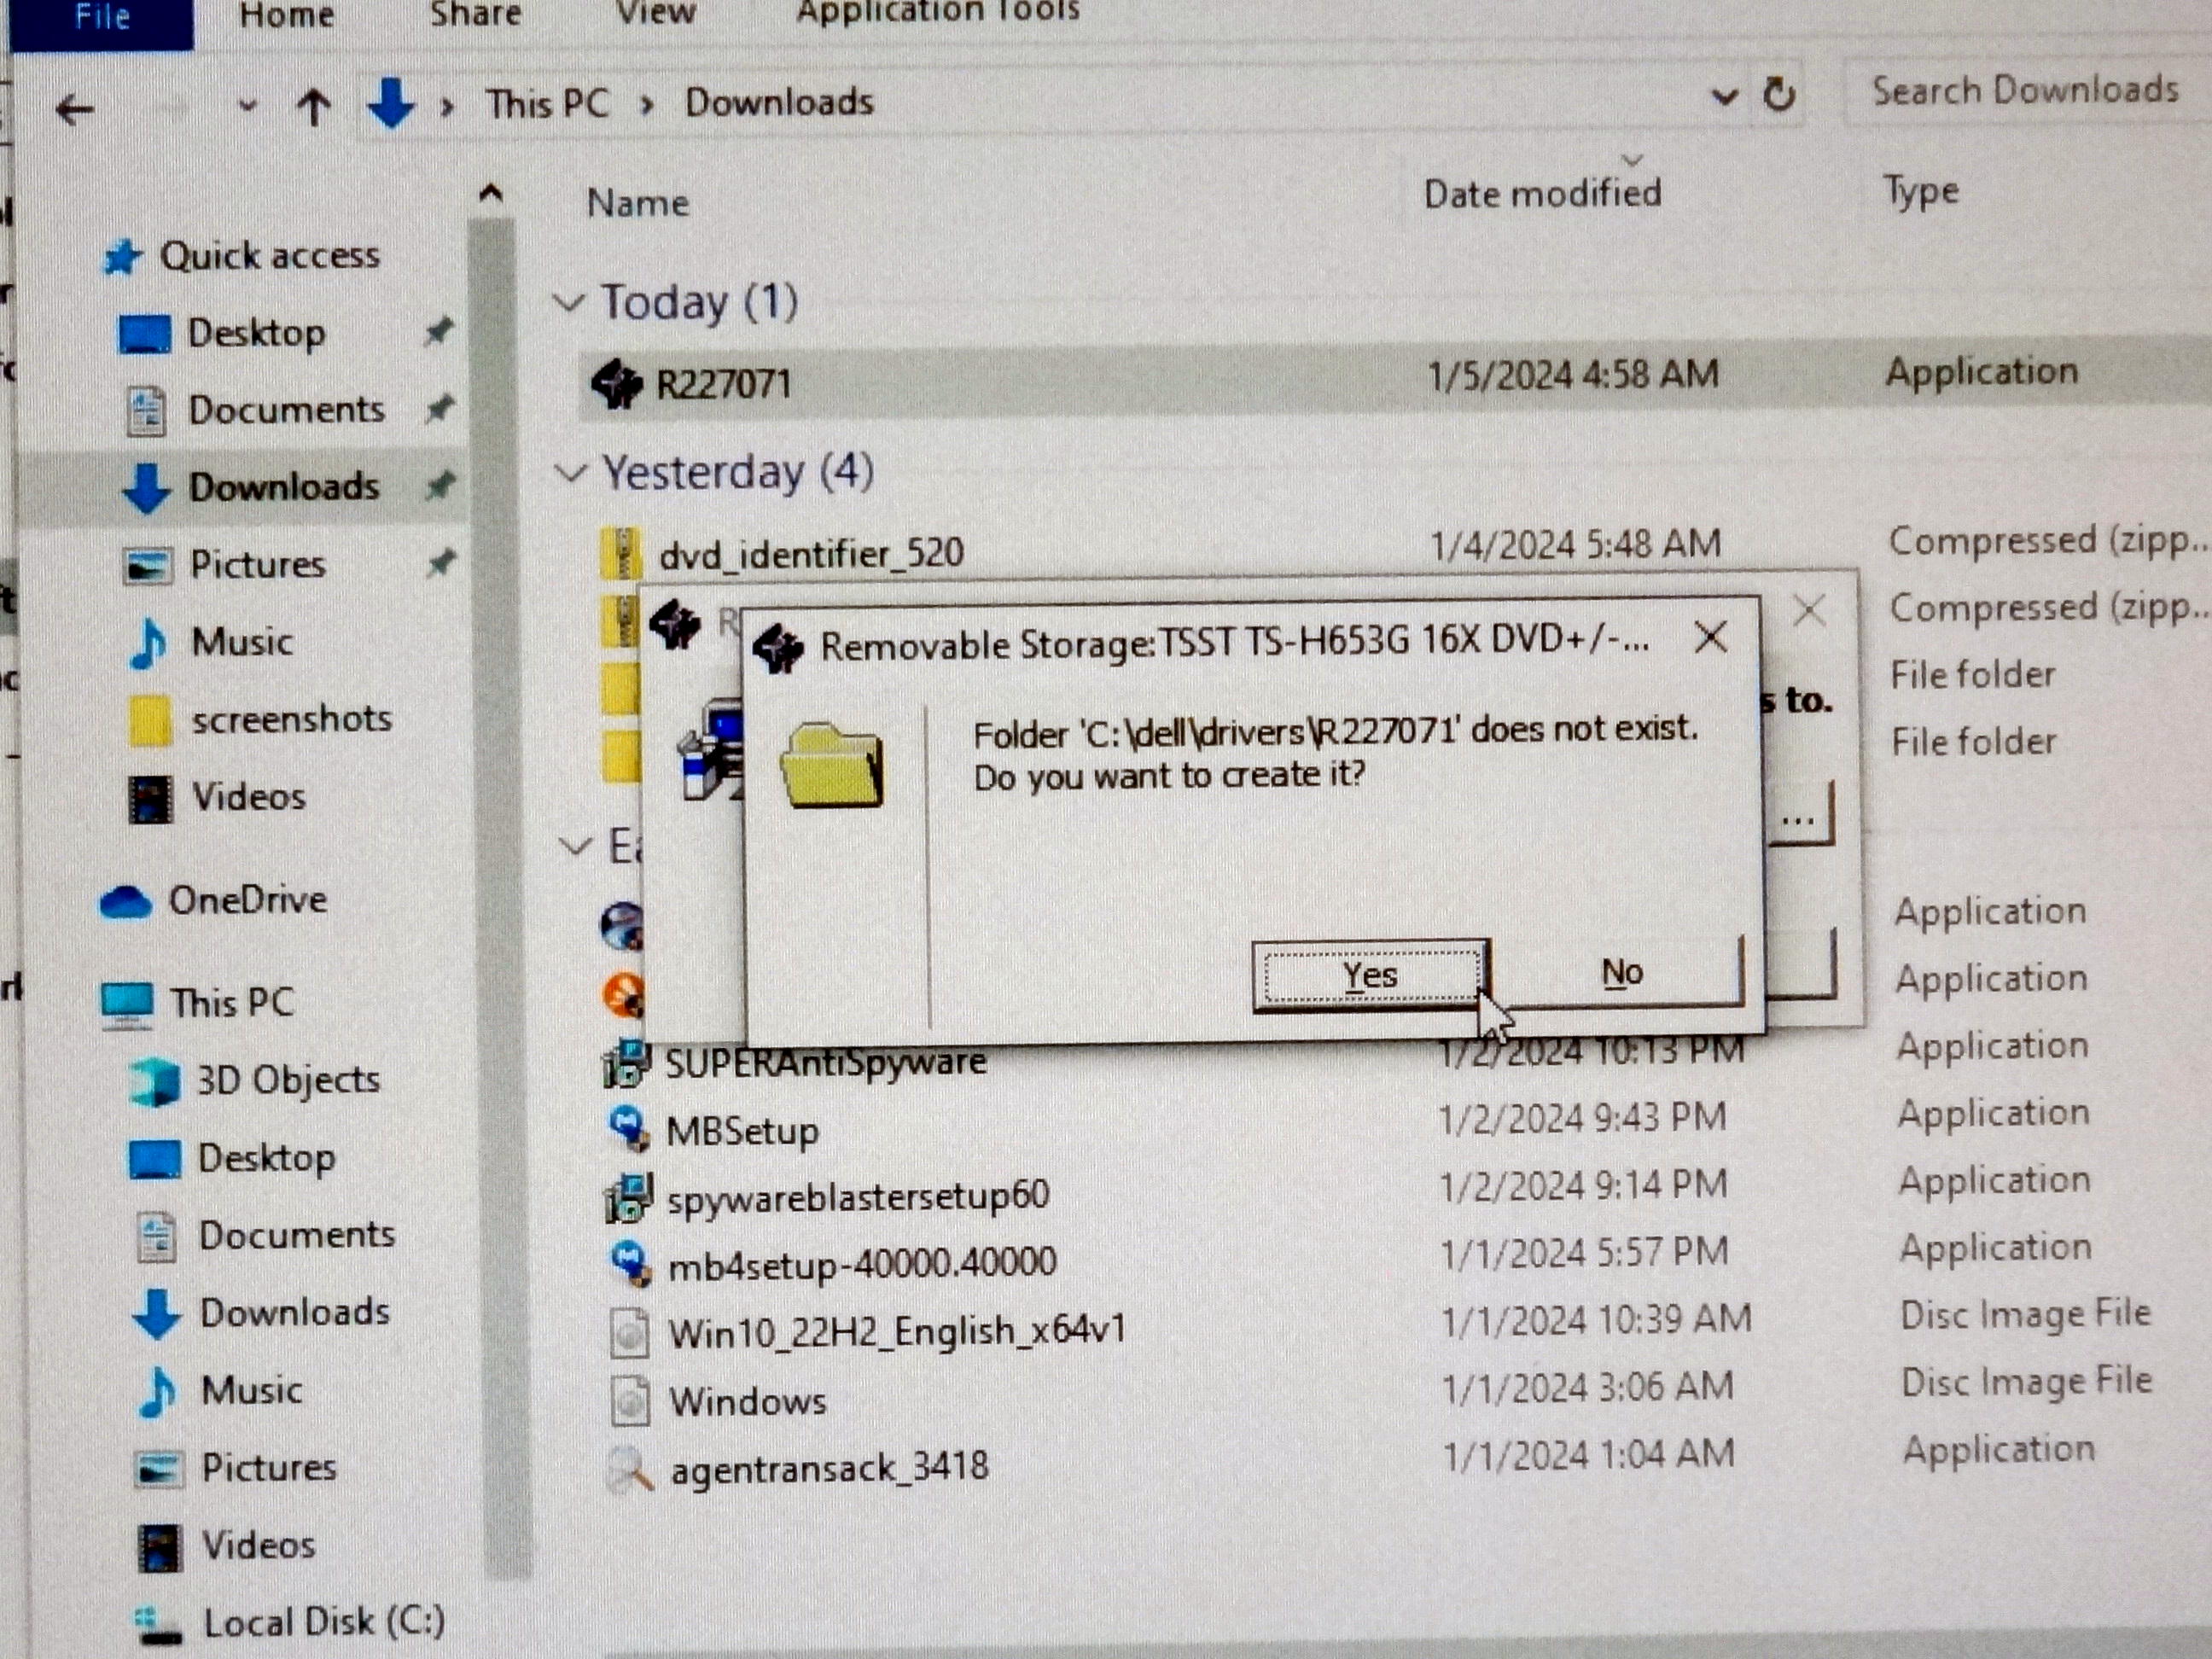Open recent locations dropdown arrow
Screen dimensions: 2212x1659
click(x=247, y=105)
